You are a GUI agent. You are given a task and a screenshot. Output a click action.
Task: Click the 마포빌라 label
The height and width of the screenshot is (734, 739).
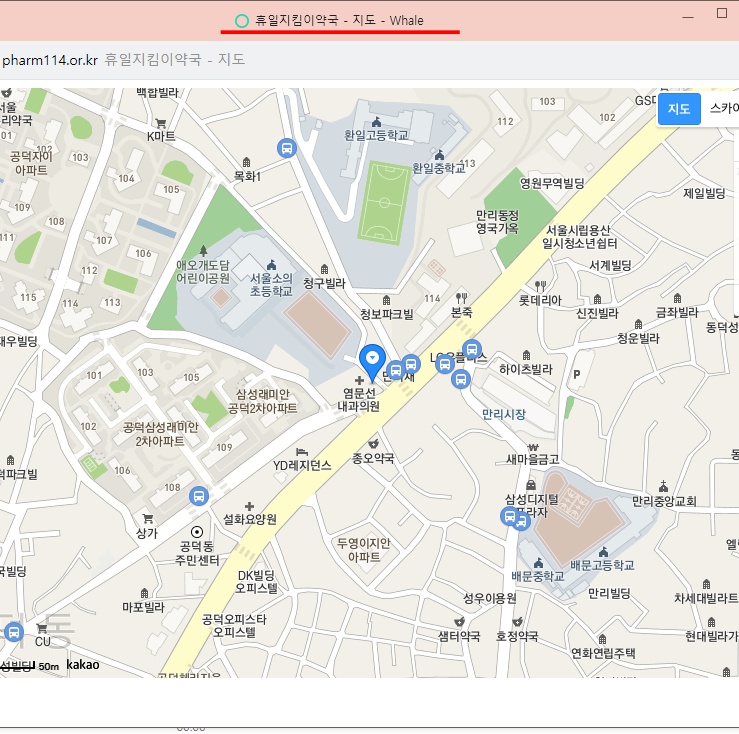pos(143,607)
